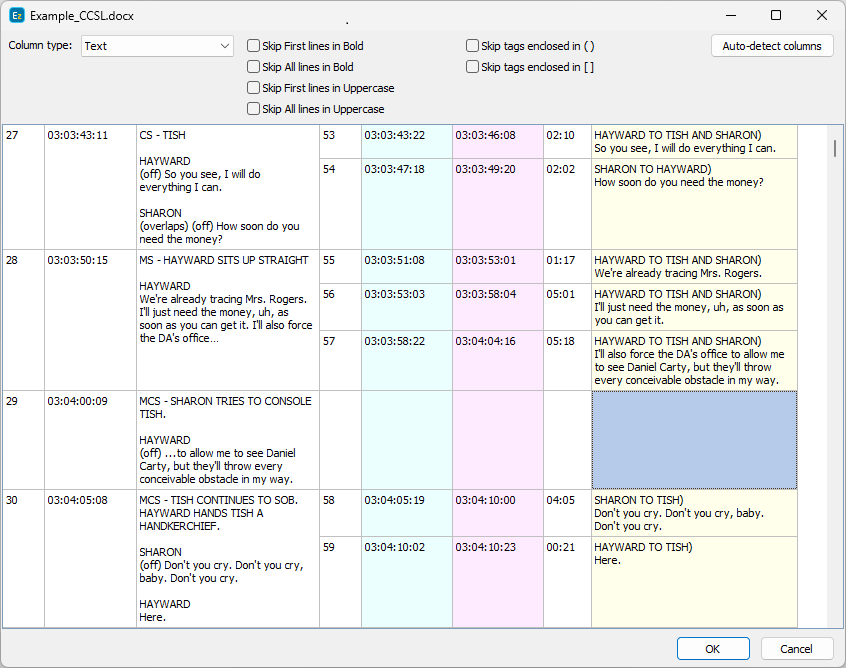Click the EZTitles app icon in title bar
Screen dimensions: 846x668
click(x=17, y=16)
